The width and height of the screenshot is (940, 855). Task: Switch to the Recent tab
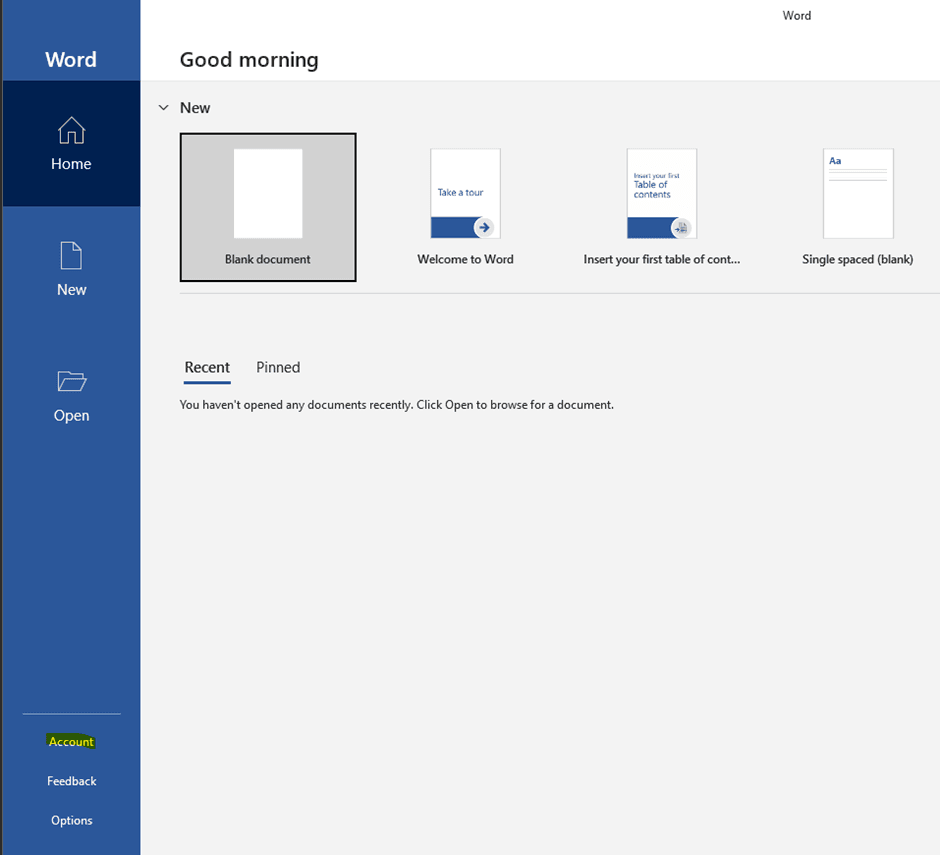point(207,367)
